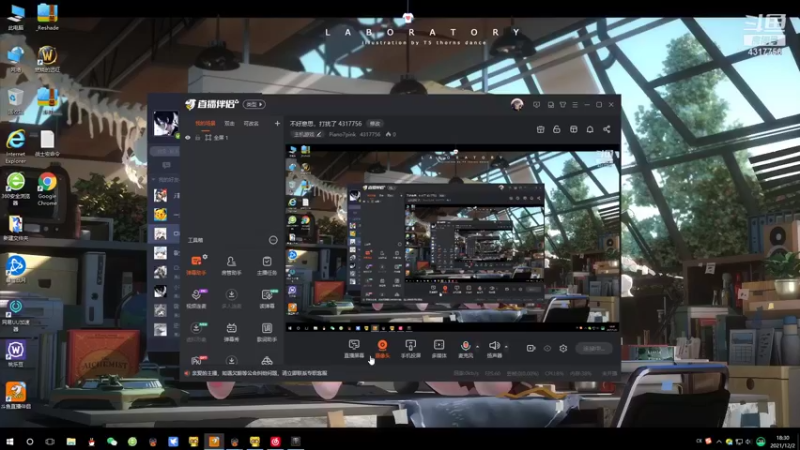Open the Windows Start menu
800x450 pixels.
coord(10,441)
